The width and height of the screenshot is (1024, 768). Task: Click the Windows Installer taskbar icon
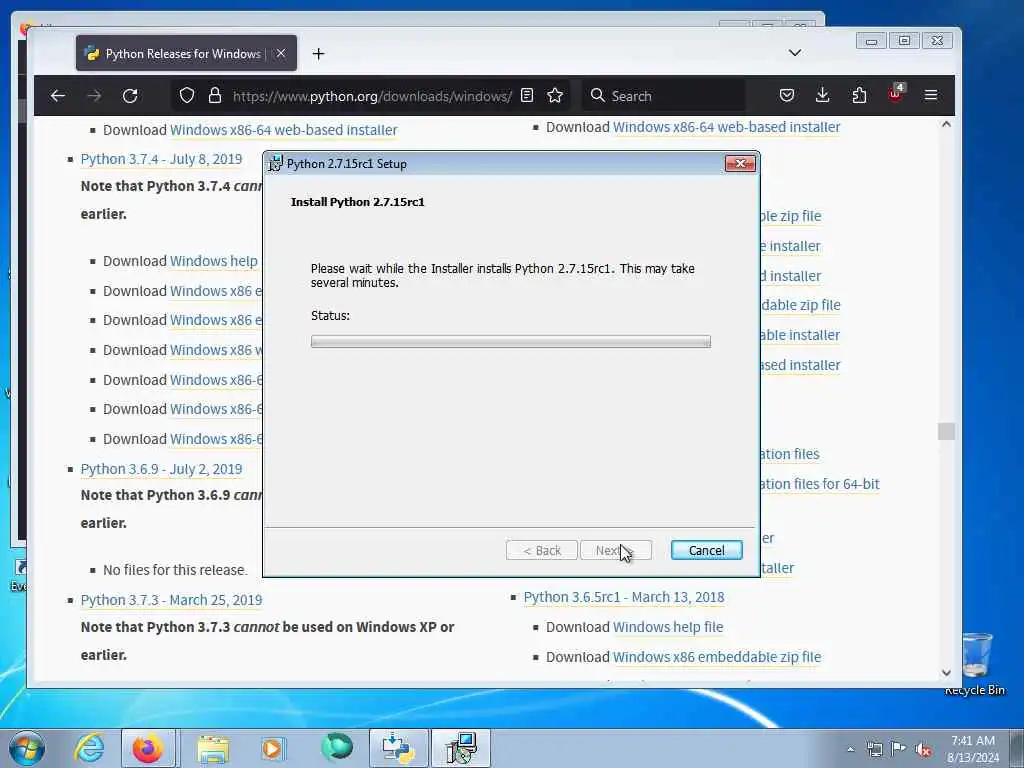[461, 748]
